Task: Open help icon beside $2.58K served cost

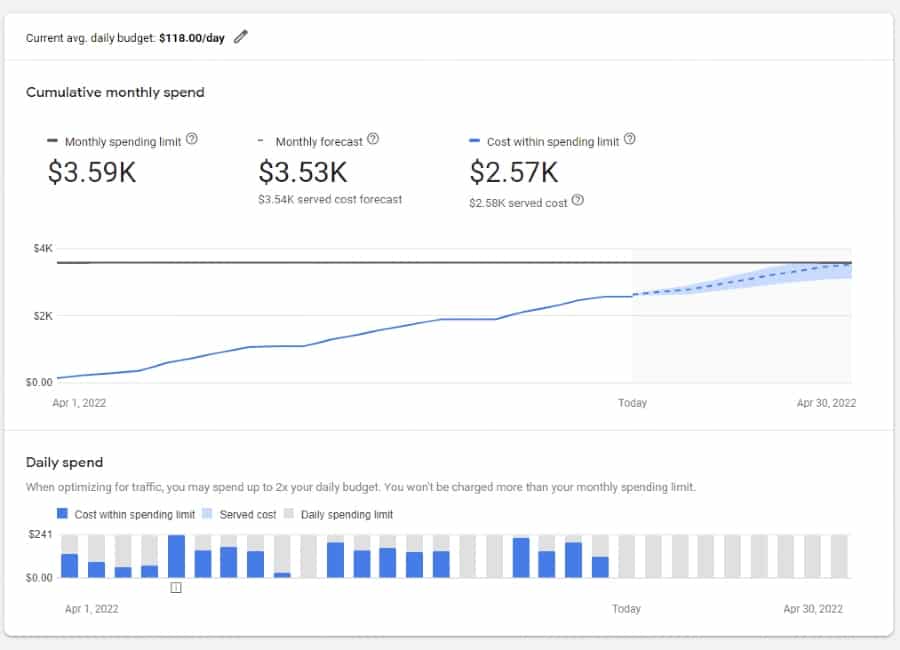Action: click(578, 200)
